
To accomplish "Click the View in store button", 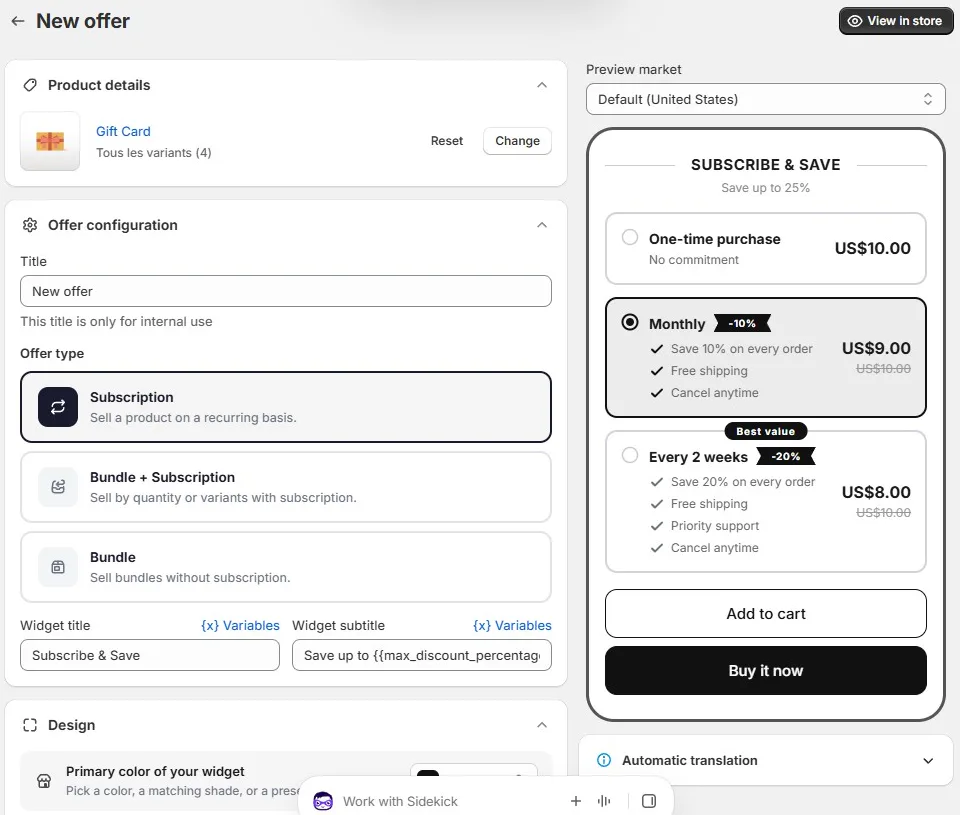I will pyautogui.click(x=896, y=21).
